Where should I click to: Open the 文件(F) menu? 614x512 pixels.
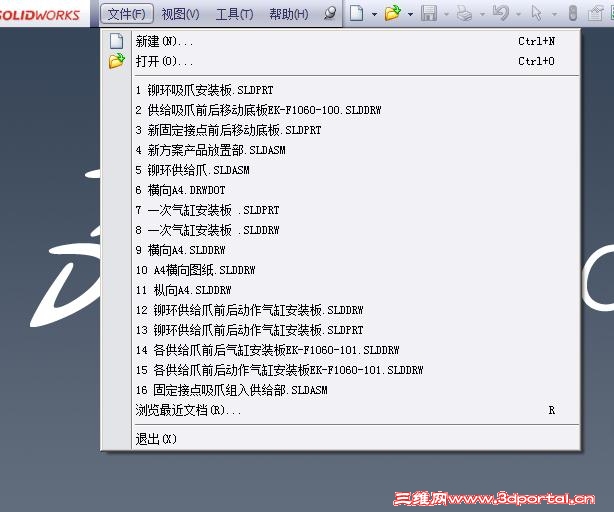pyautogui.click(x=126, y=14)
